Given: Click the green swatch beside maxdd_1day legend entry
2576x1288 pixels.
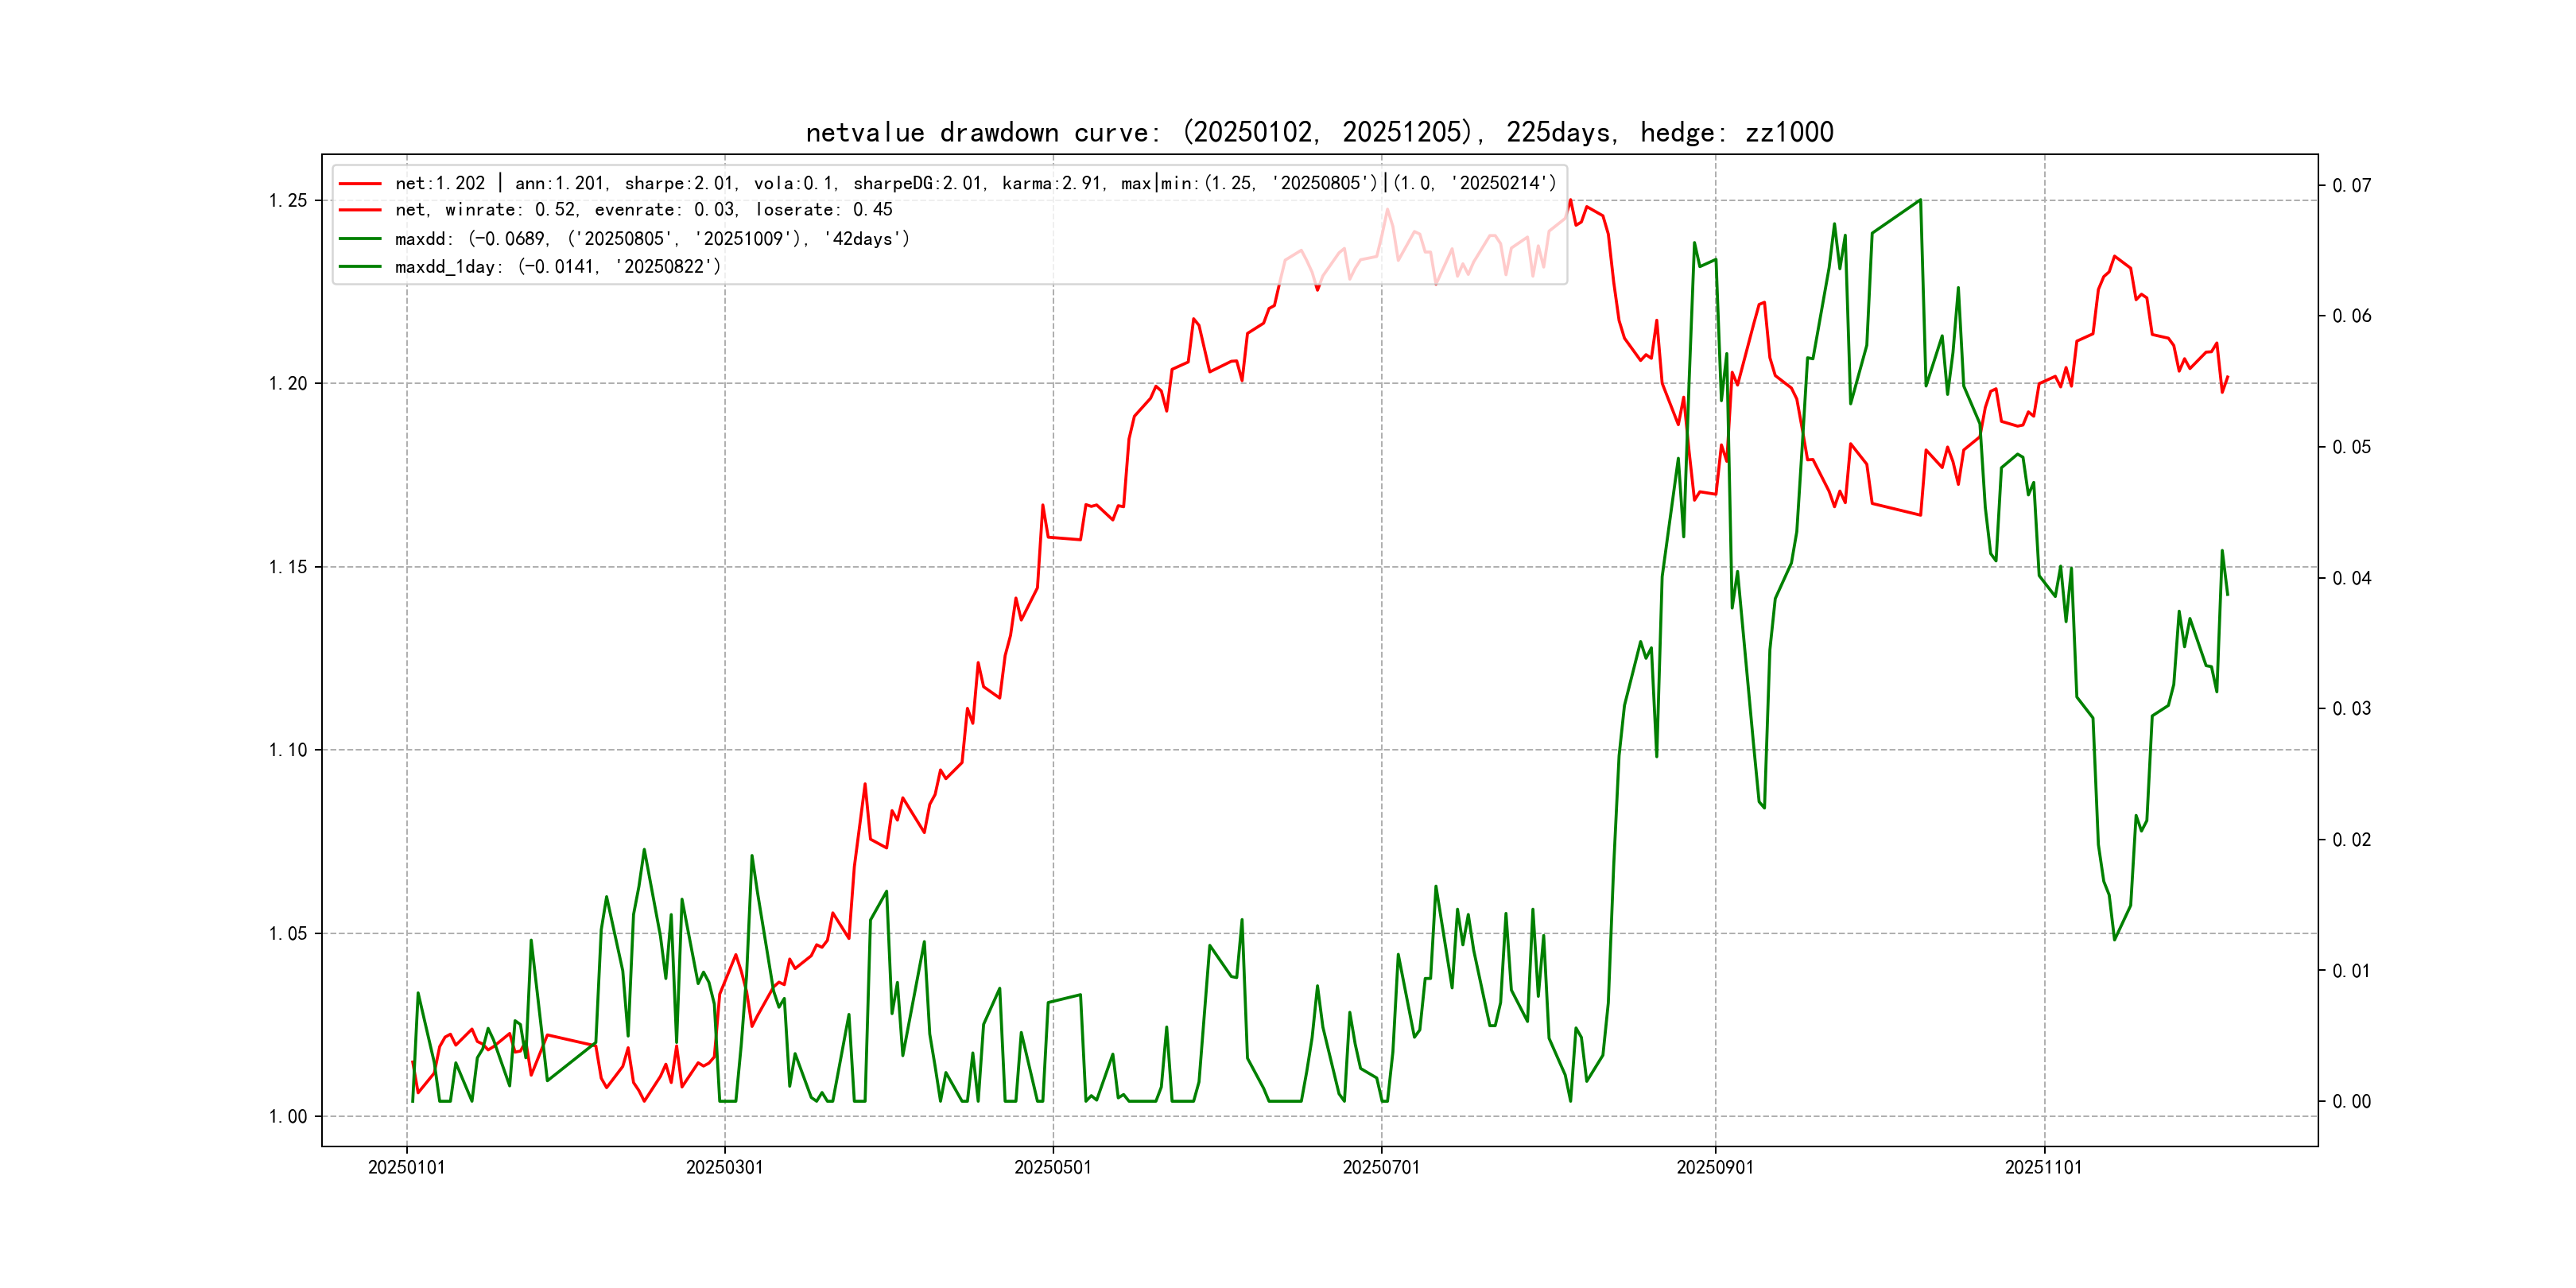Looking at the screenshot, I should coord(360,267).
